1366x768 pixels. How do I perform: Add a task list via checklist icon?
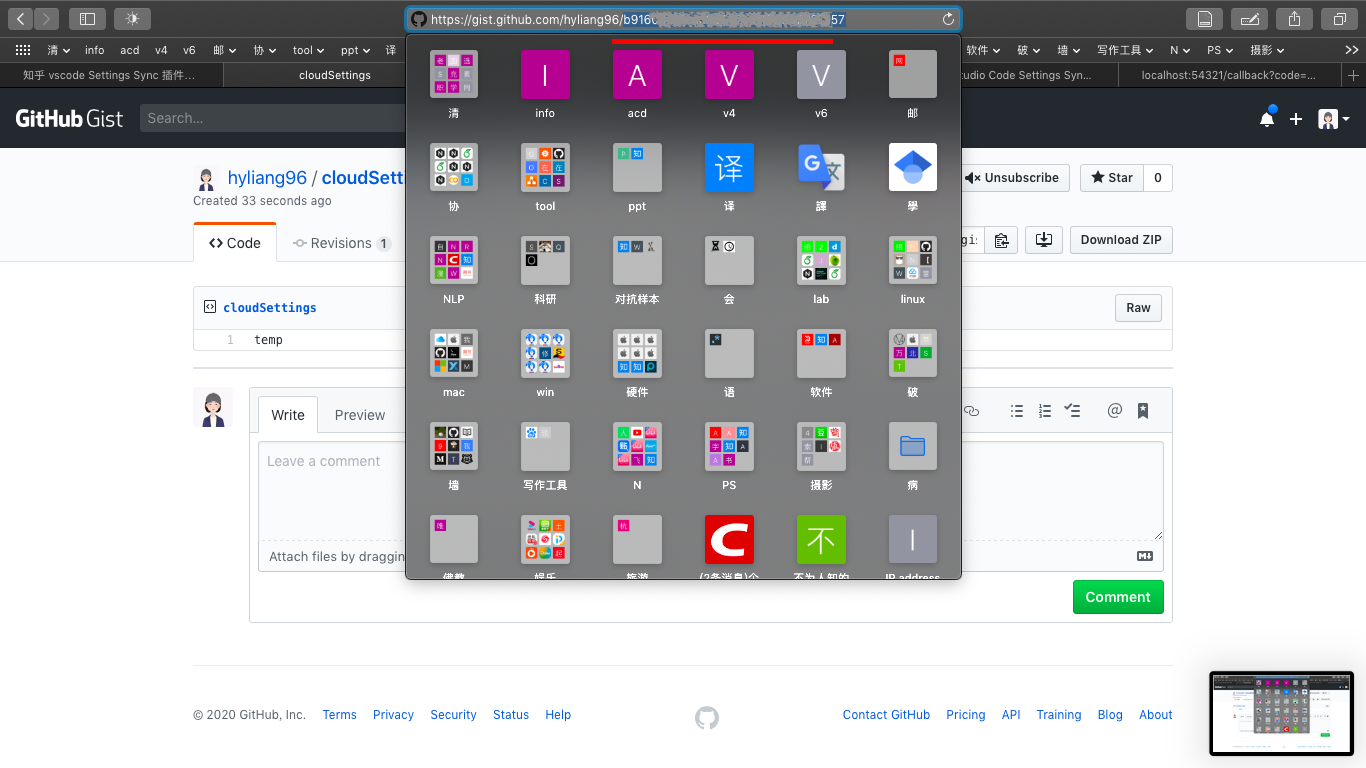pos(1073,411)
